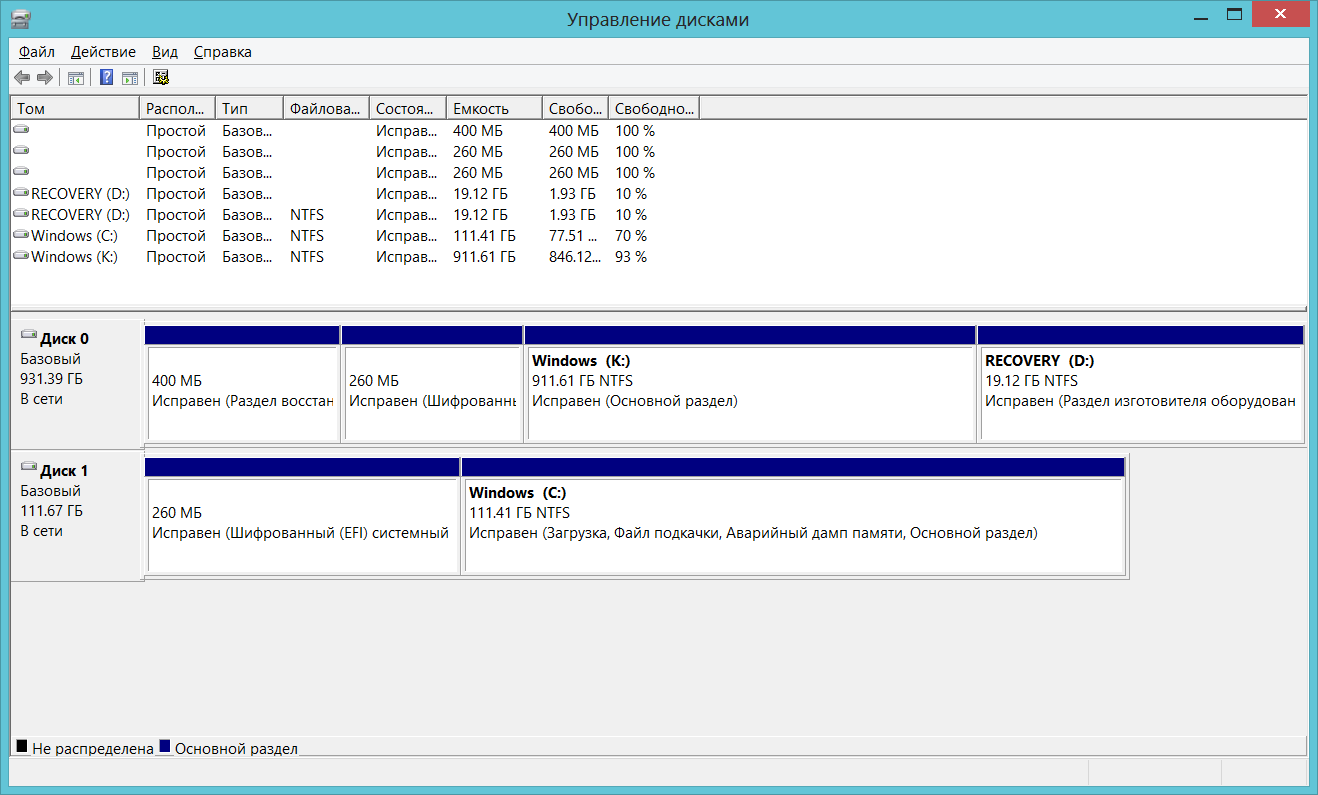The image size is (1318, 795).
Task: Click the Forward arrow toolbar icon
Action: point(44,78)
